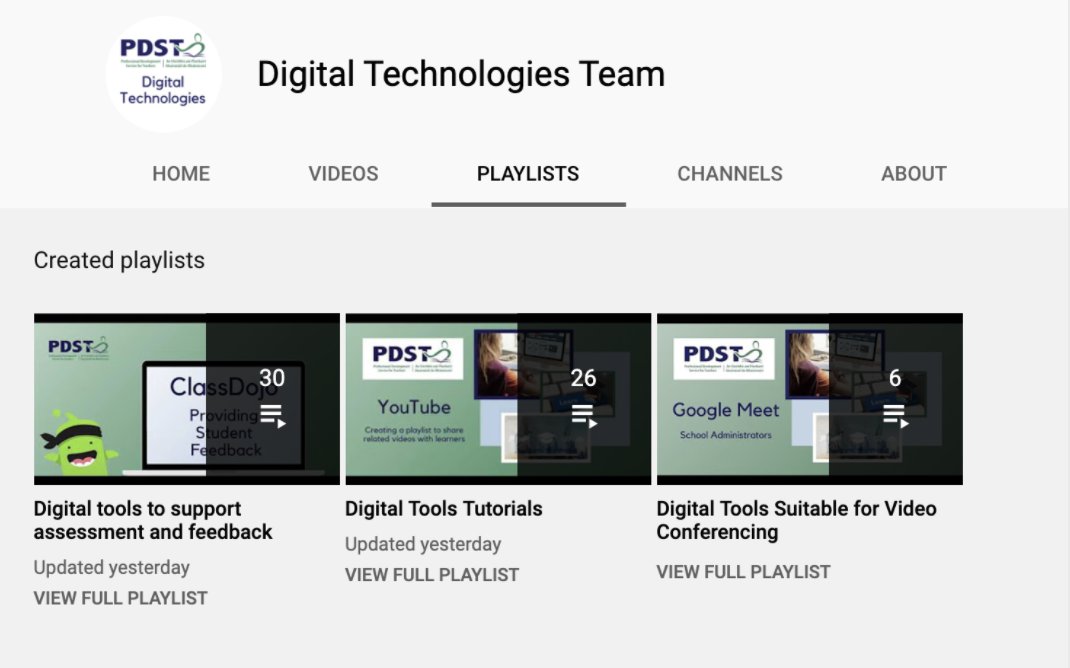
Task: Open 'Digital Tools Tutorials' playlist title
Action: 444,509
